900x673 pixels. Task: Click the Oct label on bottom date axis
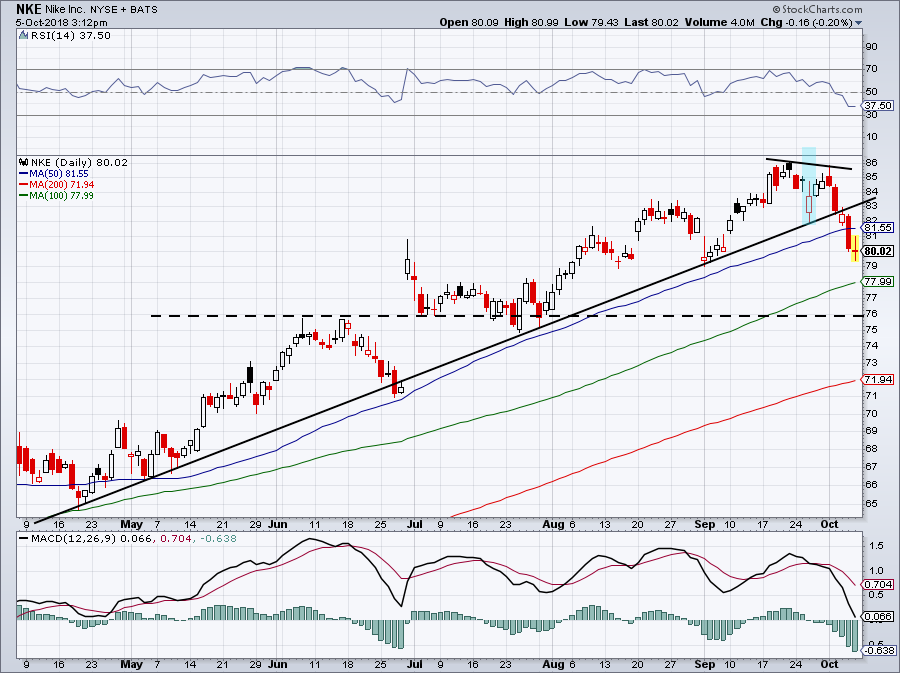[829, 664]
